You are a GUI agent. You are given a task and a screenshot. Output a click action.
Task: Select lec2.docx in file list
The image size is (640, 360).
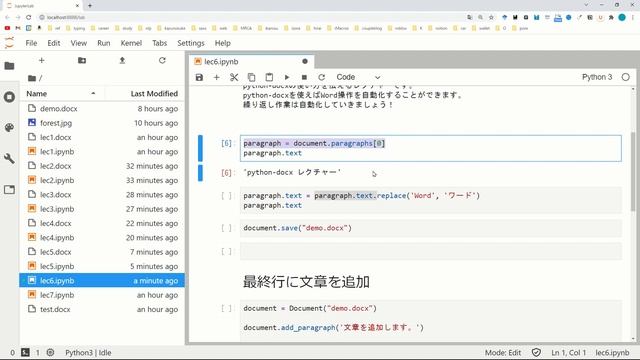(102, 166)
